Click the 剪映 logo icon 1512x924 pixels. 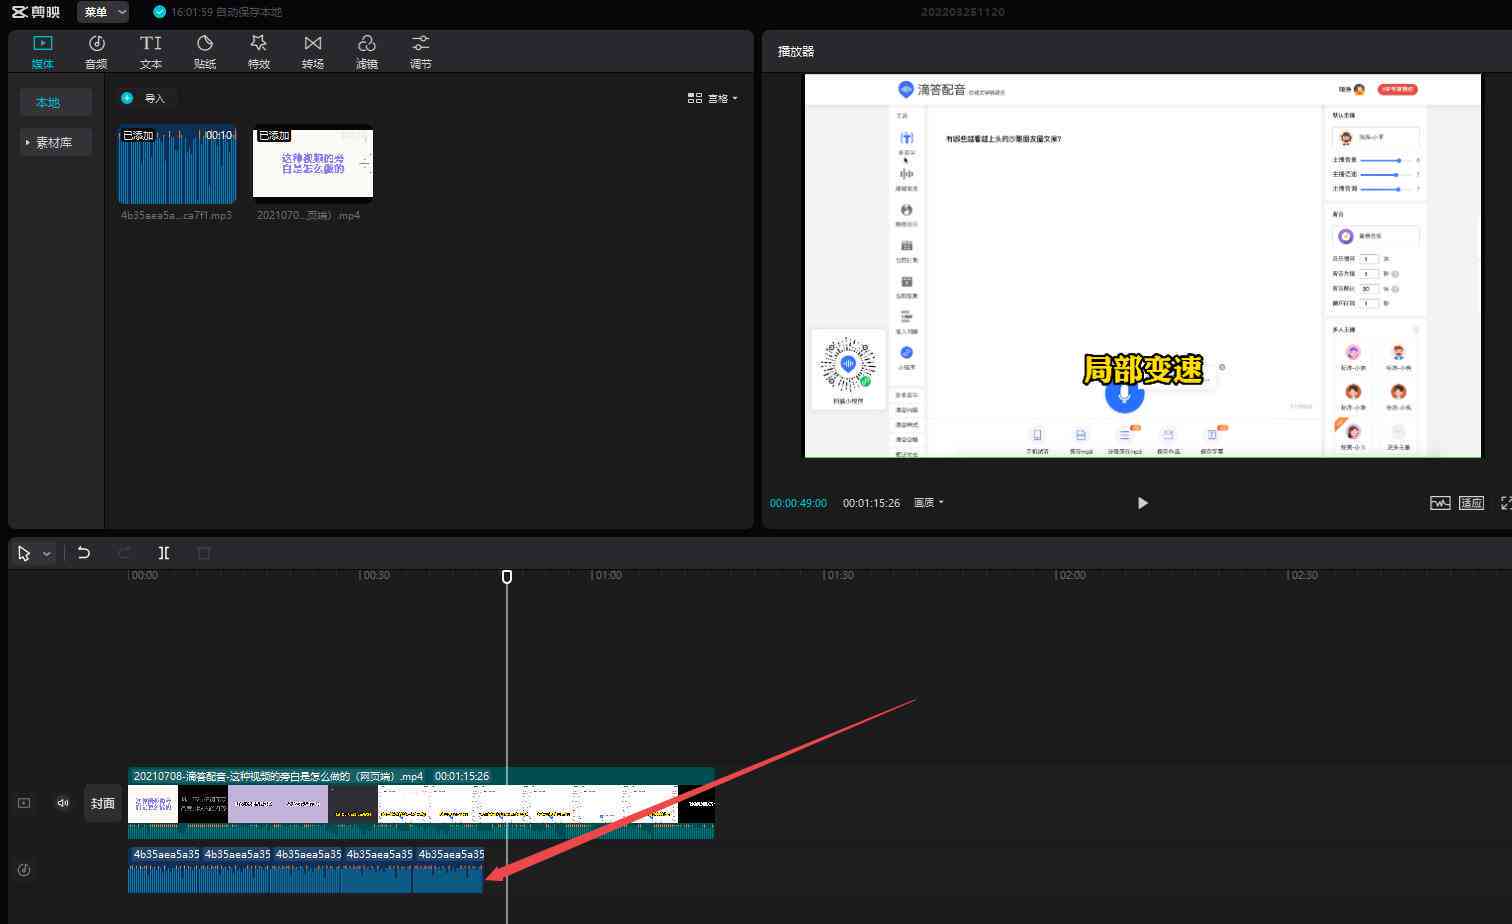point(36,12)
